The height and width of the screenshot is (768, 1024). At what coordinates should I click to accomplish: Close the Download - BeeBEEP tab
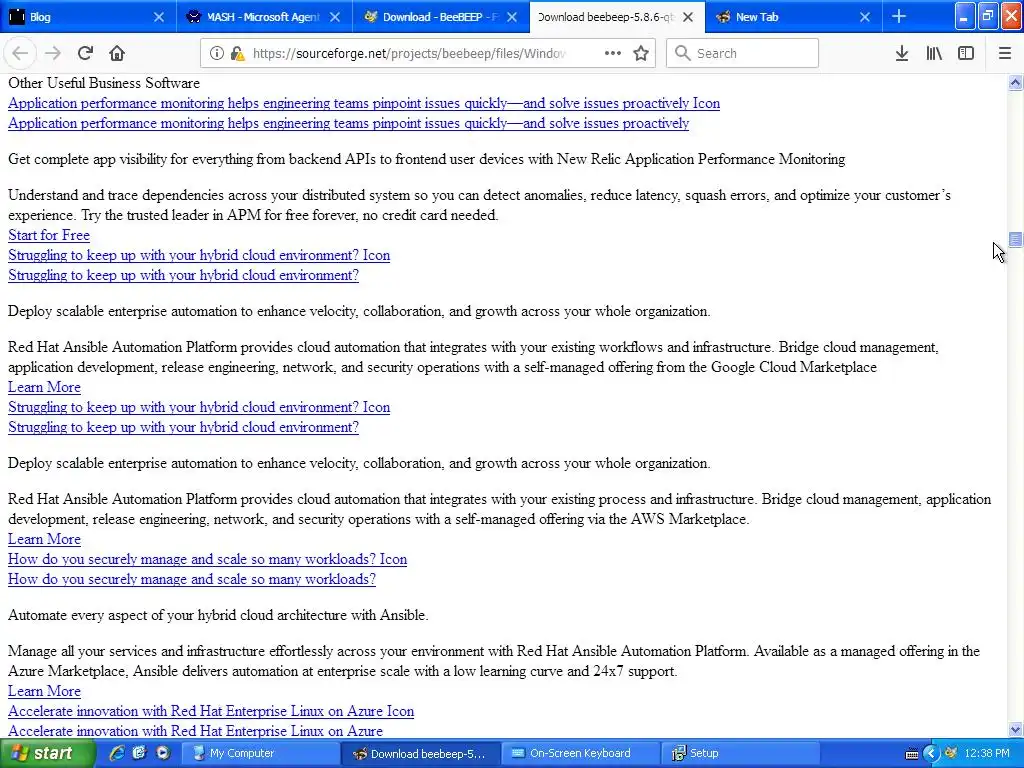[512, 17]
